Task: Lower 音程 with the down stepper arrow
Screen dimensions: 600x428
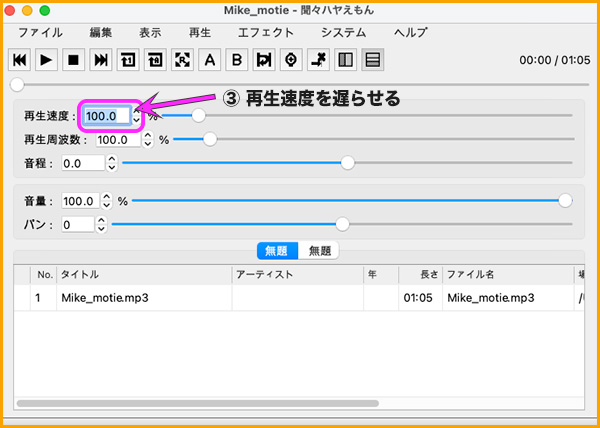Action: [111, 168]
